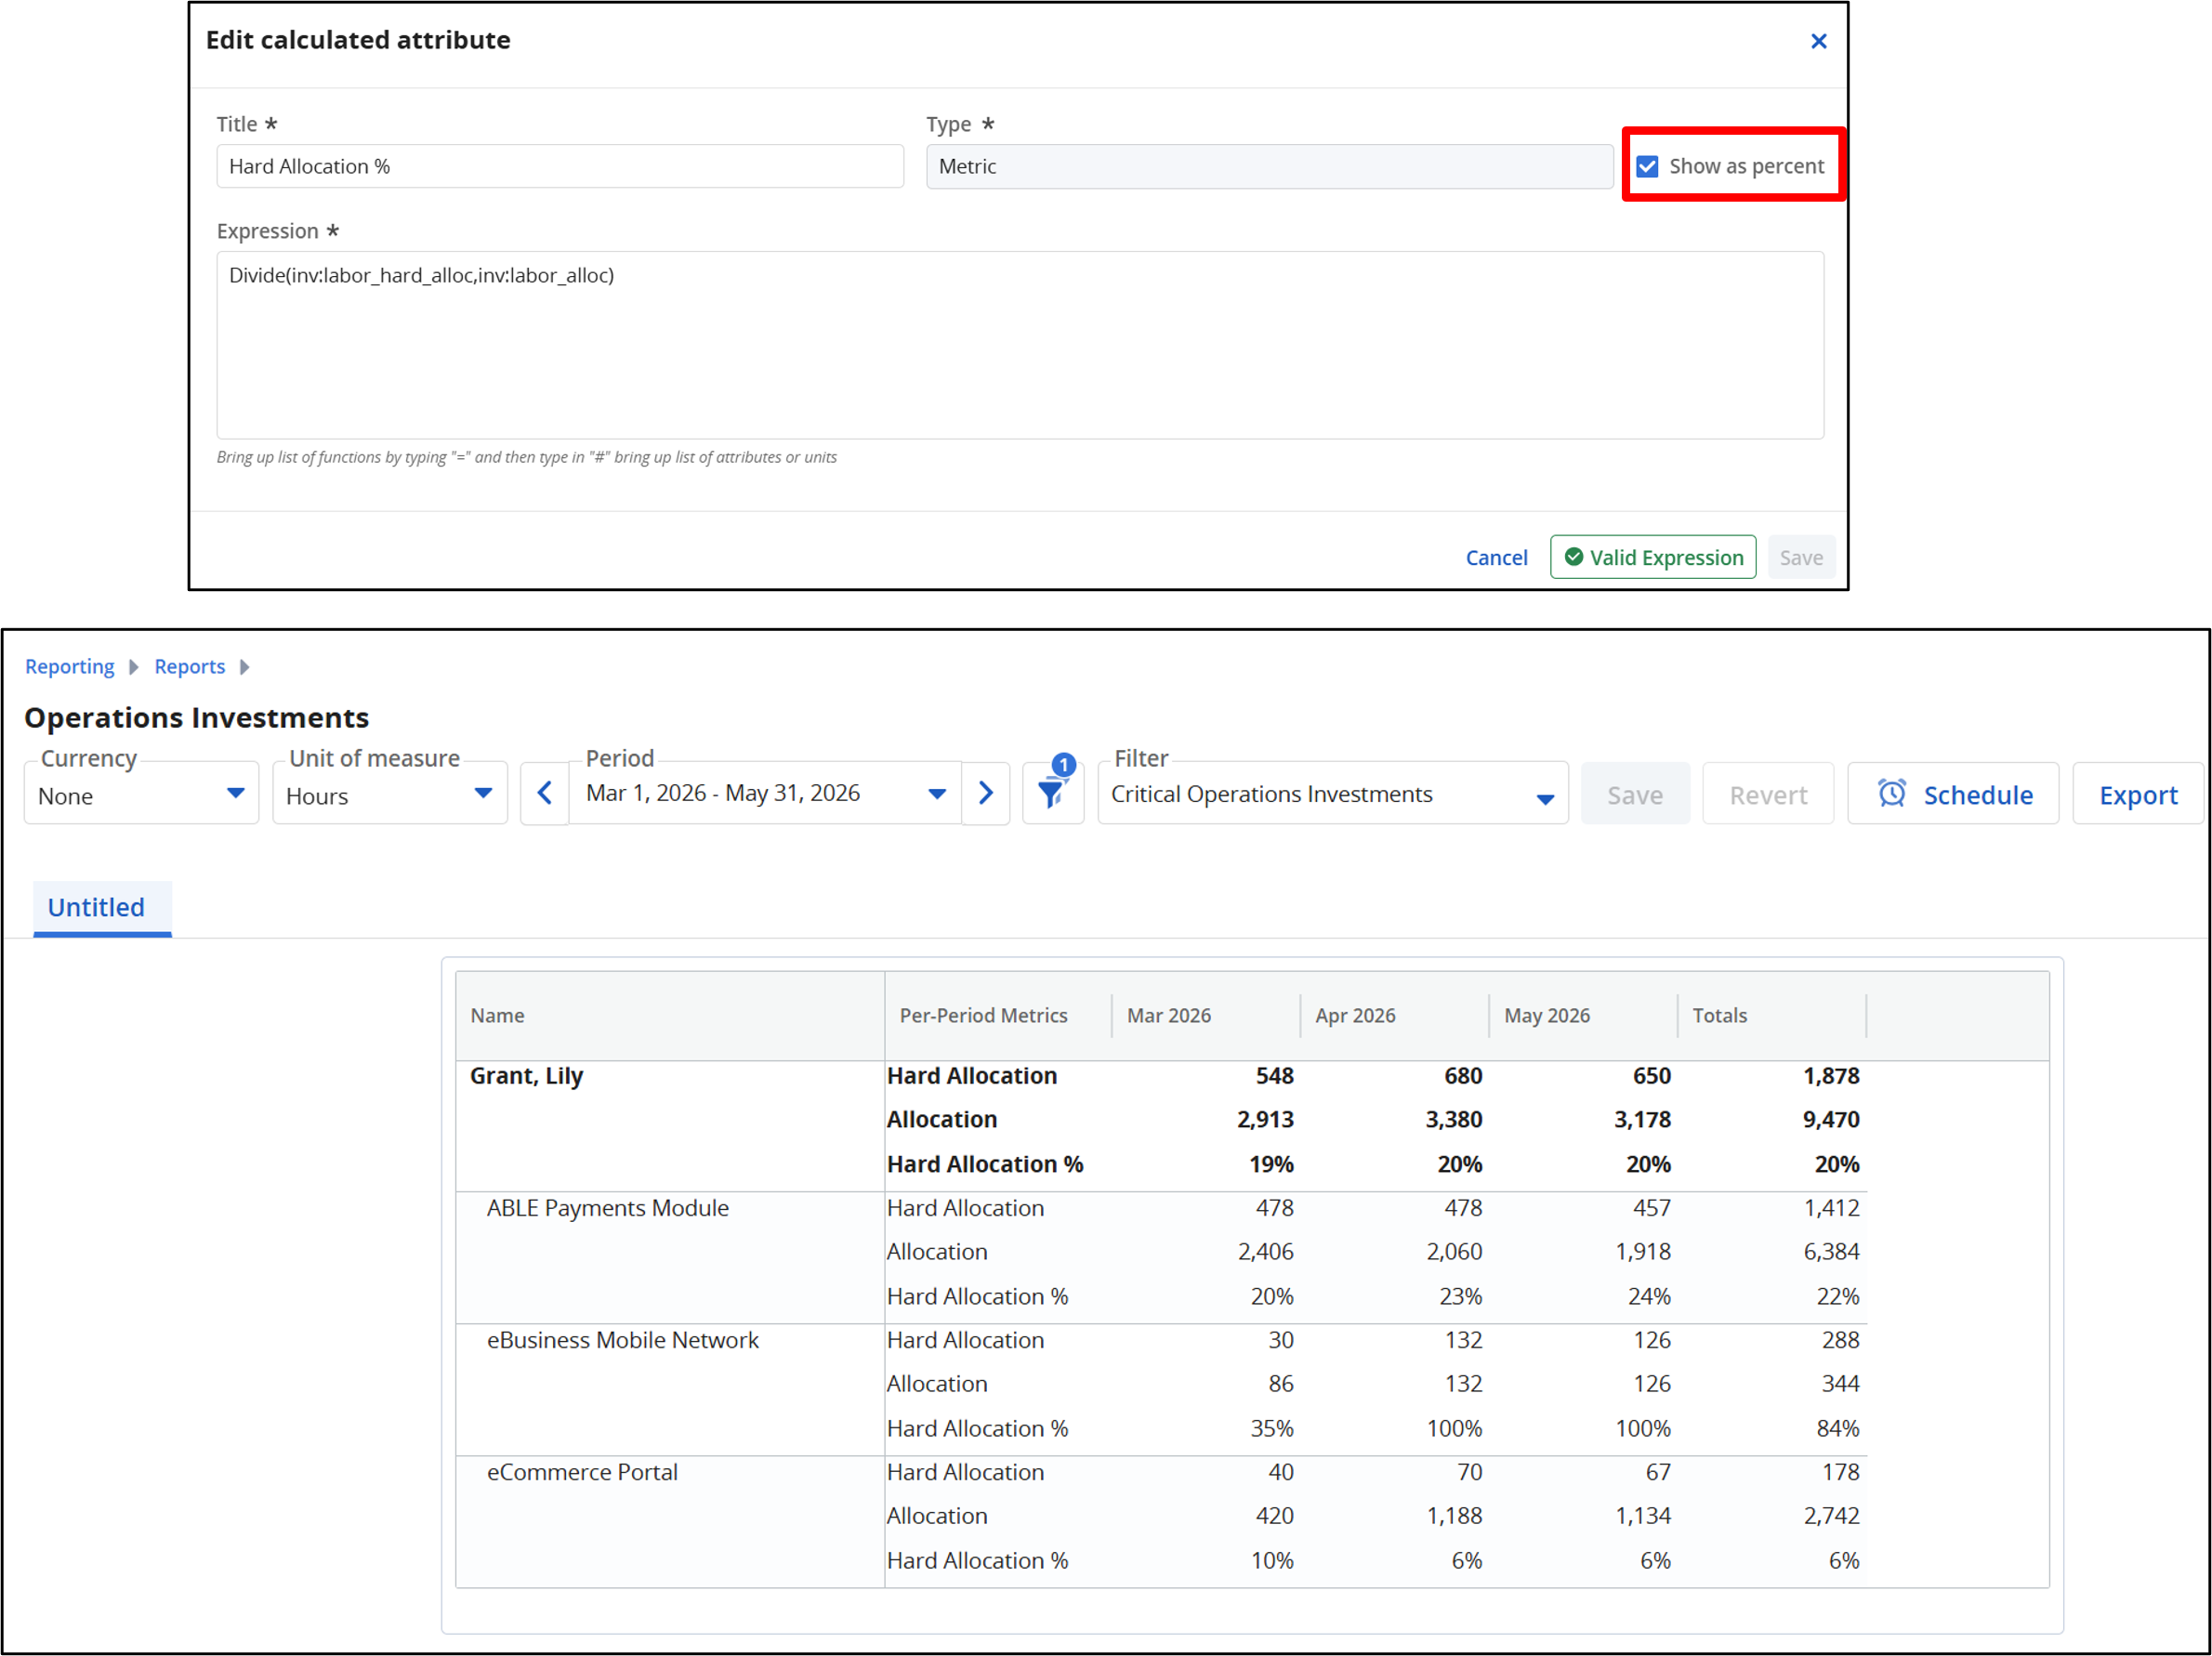Screen dimensions: 2212x1656
Task: Open the Currency dropdown
Action: click(141, 793)
